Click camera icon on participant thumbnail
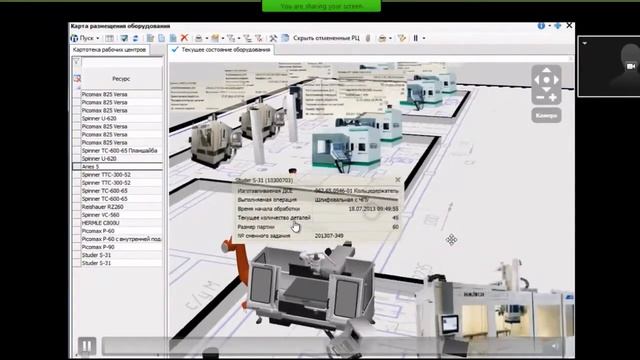Image resolution: width=640 pixels, height=360 pixels. pyautogui.click(x=631, y=66)
